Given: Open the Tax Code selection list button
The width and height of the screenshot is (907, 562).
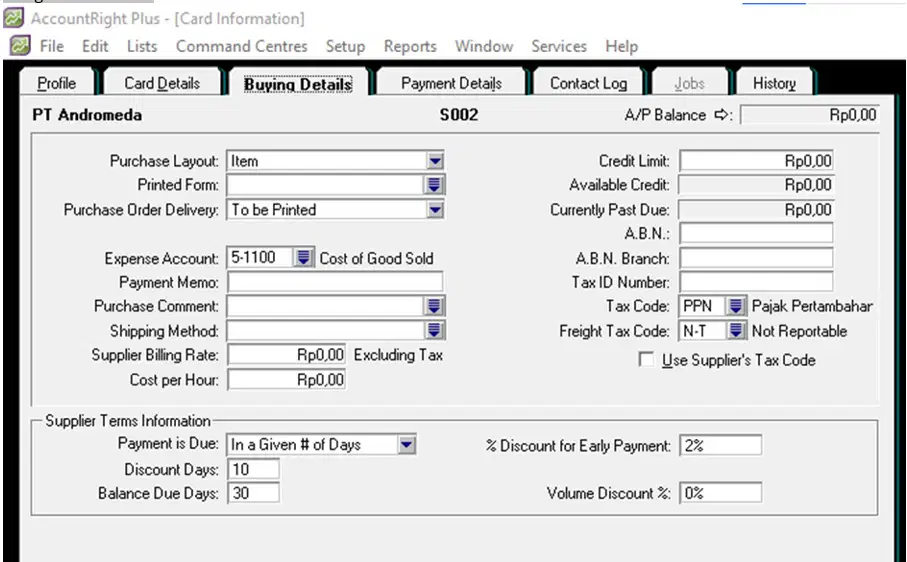Looking at the screenshot, I should point(735,305).
